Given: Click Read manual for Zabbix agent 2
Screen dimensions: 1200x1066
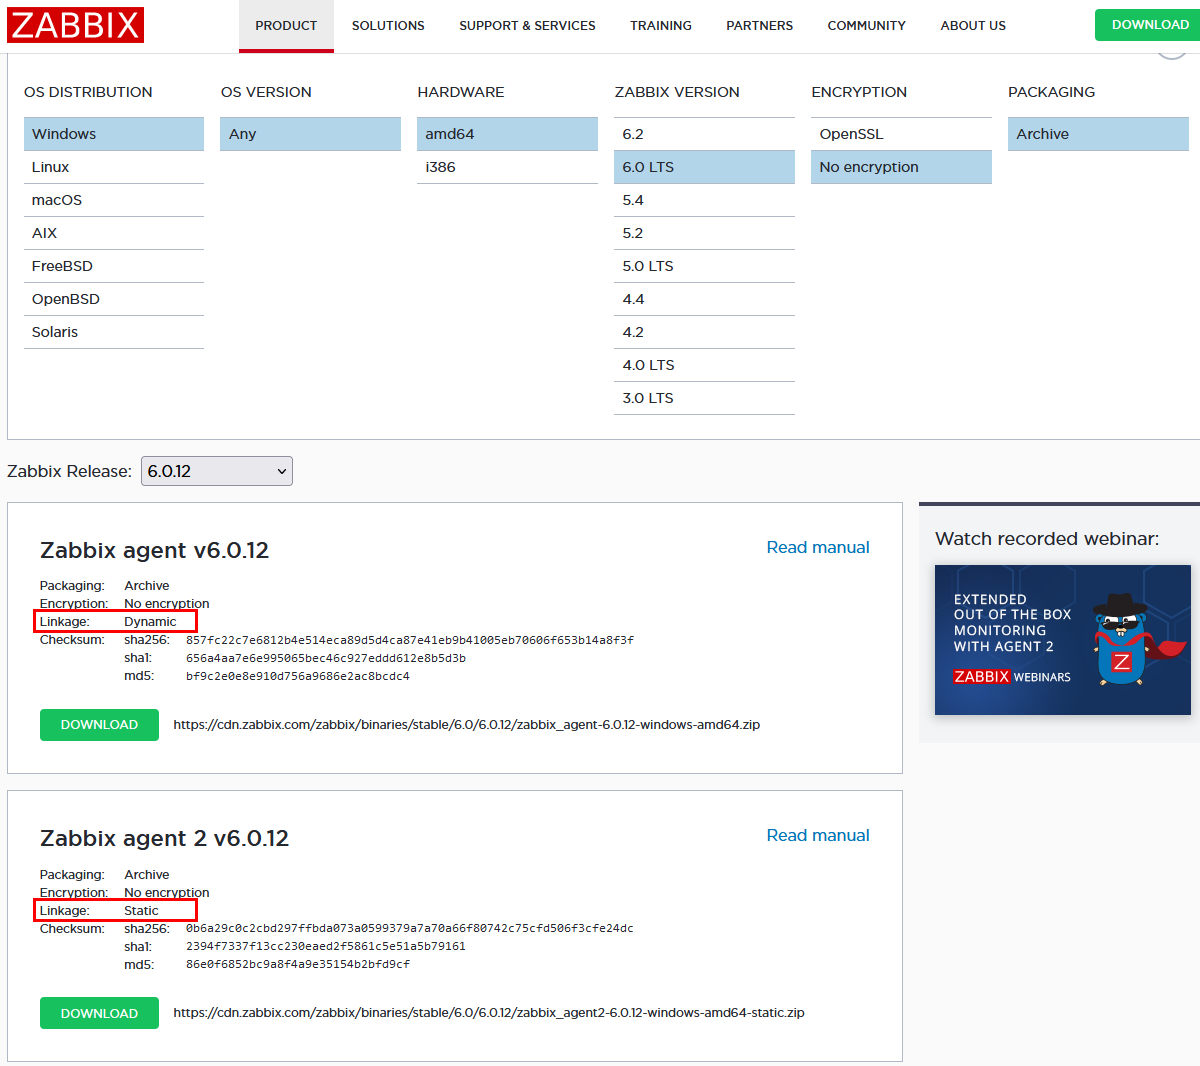Looking at the screenshot, I should pyautogui.click(x=818, y=835).
